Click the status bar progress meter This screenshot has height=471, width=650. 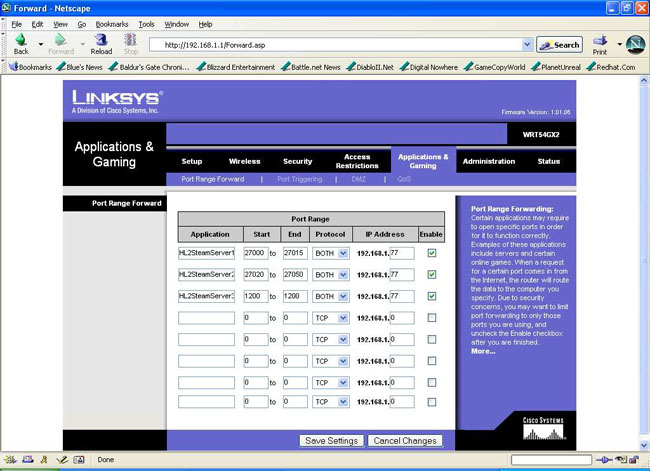pos(551,460)
